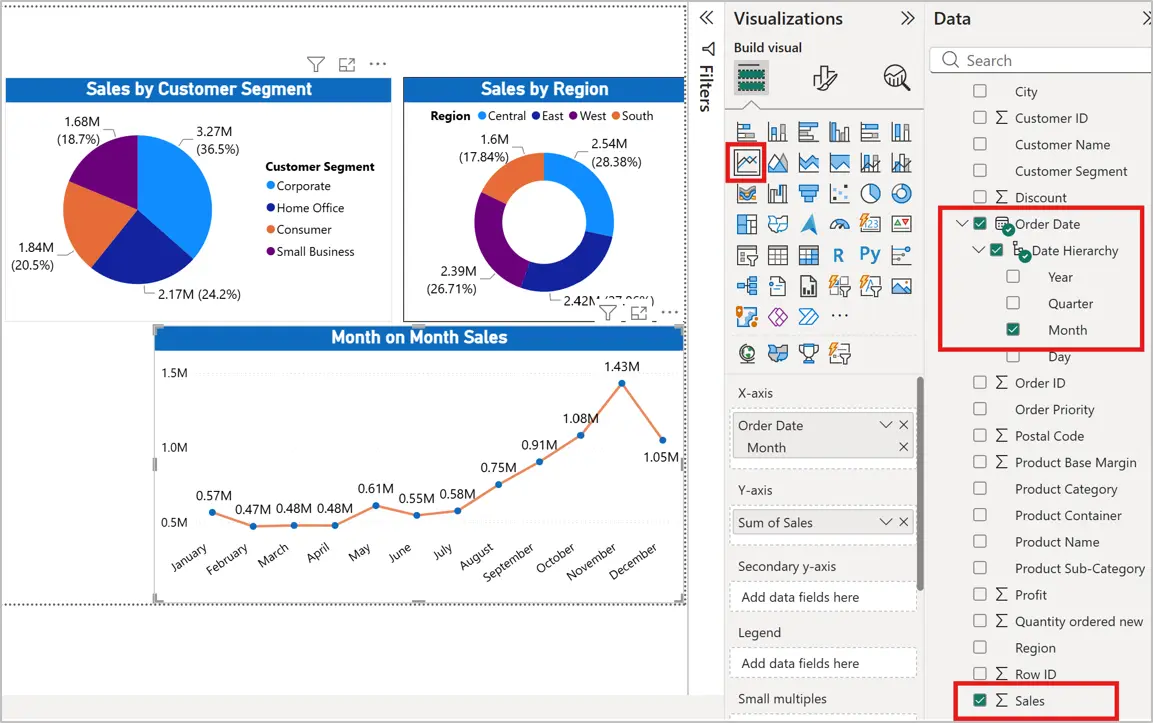Choose the pie chart visual icon
Screen dimensions: 1153x723
[871, 193]
